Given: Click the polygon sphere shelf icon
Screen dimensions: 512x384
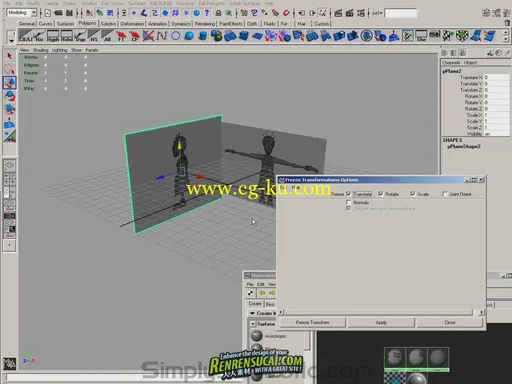Looking at the screenshot, I should (189, 35).
